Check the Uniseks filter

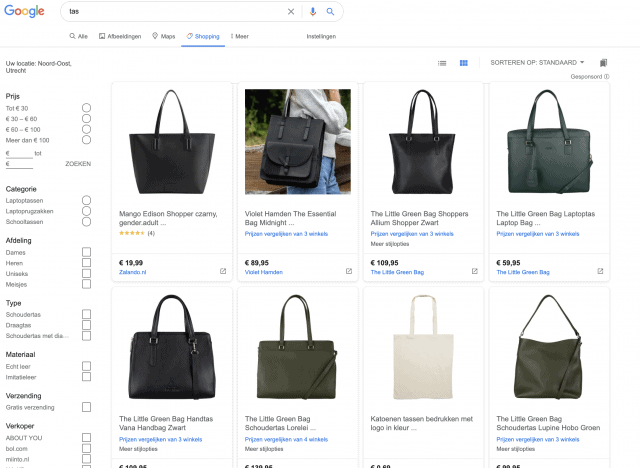click(86, 273)
